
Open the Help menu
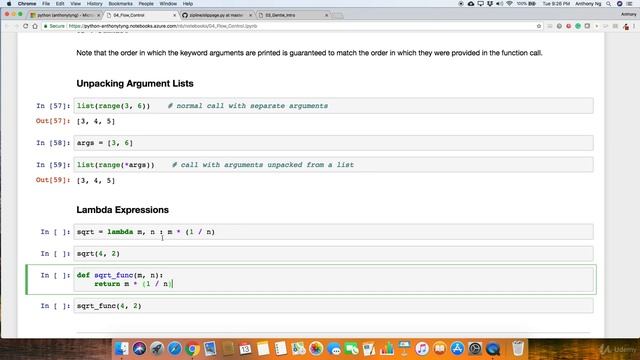[x=188, y=4]
